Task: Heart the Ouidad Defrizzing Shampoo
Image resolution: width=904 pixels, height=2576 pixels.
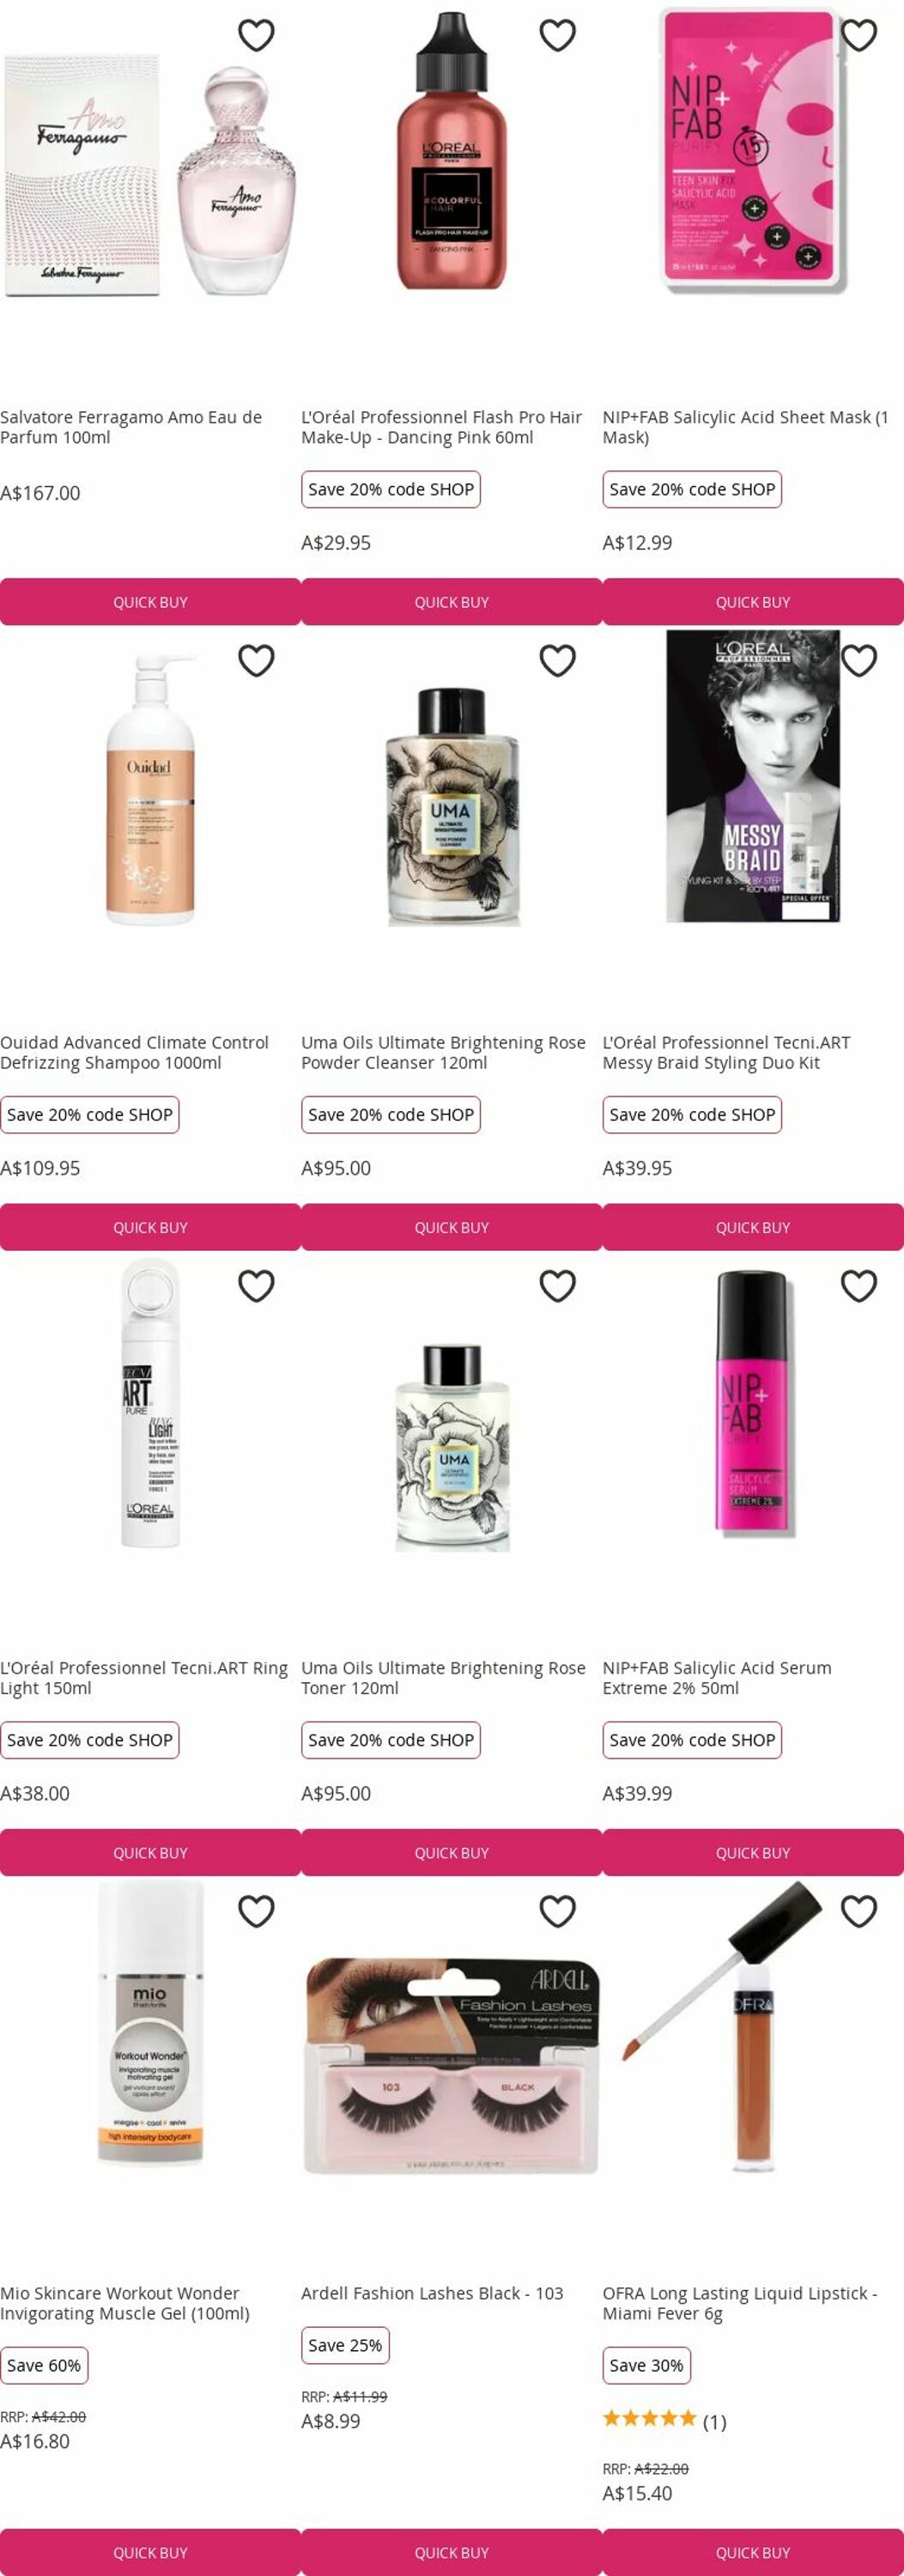Action: tap(256, 661)
